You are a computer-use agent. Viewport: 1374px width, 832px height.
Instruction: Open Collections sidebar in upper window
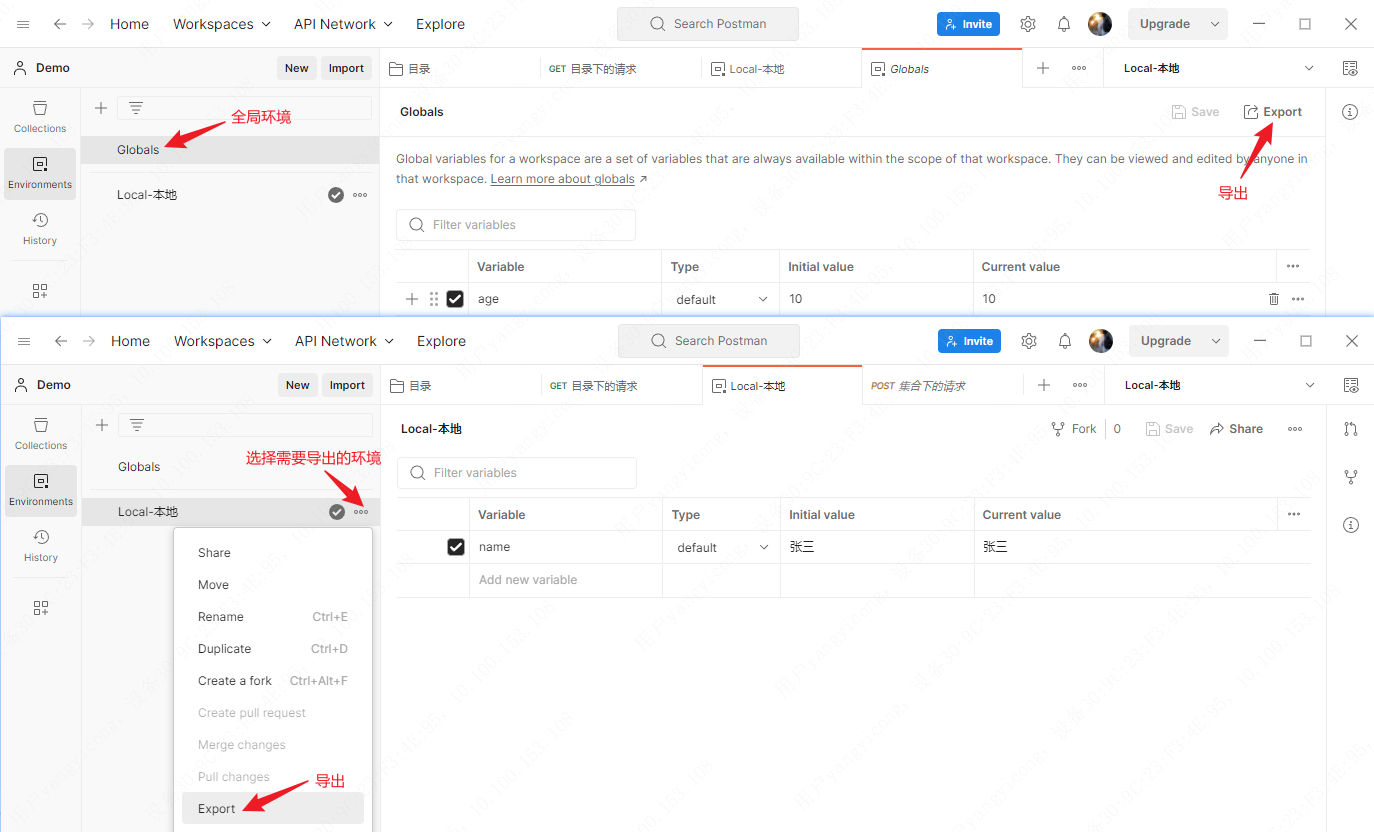40,116
